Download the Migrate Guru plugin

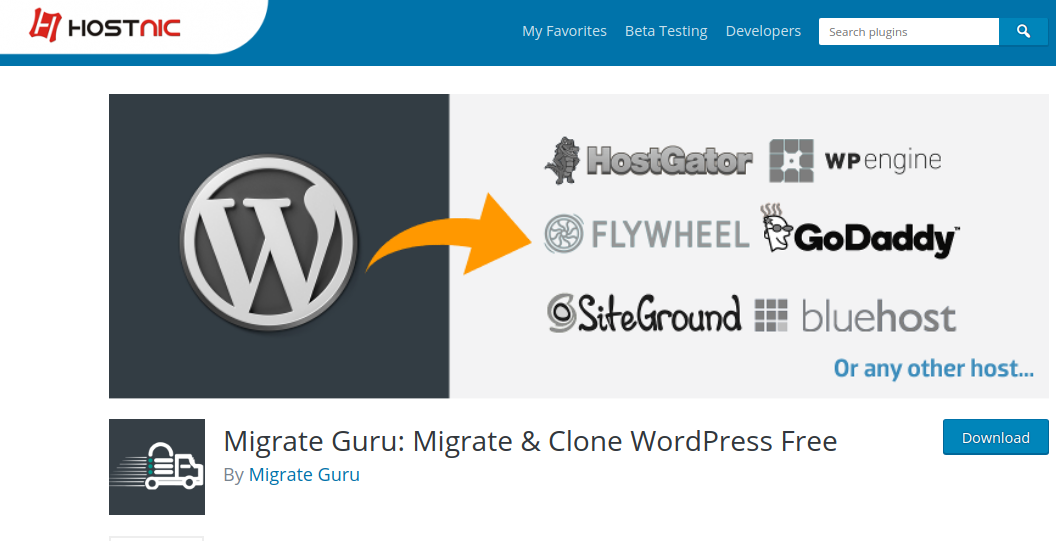[995, 437]
